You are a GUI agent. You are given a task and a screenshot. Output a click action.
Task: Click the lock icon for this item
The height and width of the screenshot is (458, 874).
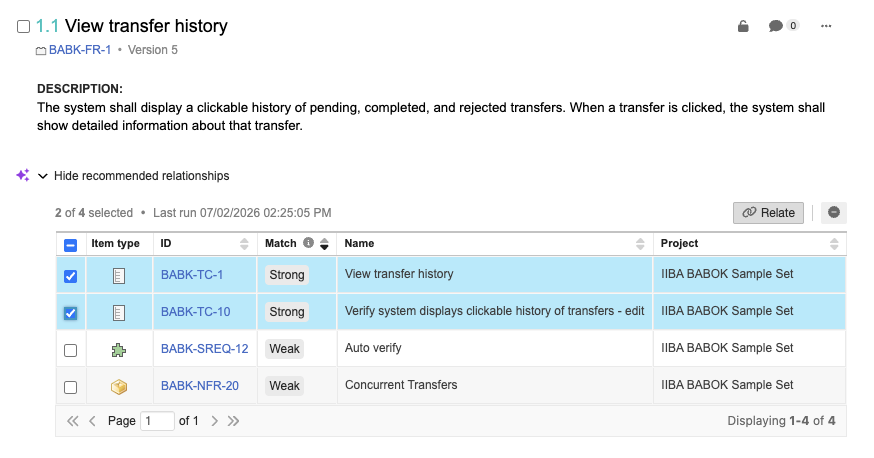pyautogui.click(x=743, y=26)
